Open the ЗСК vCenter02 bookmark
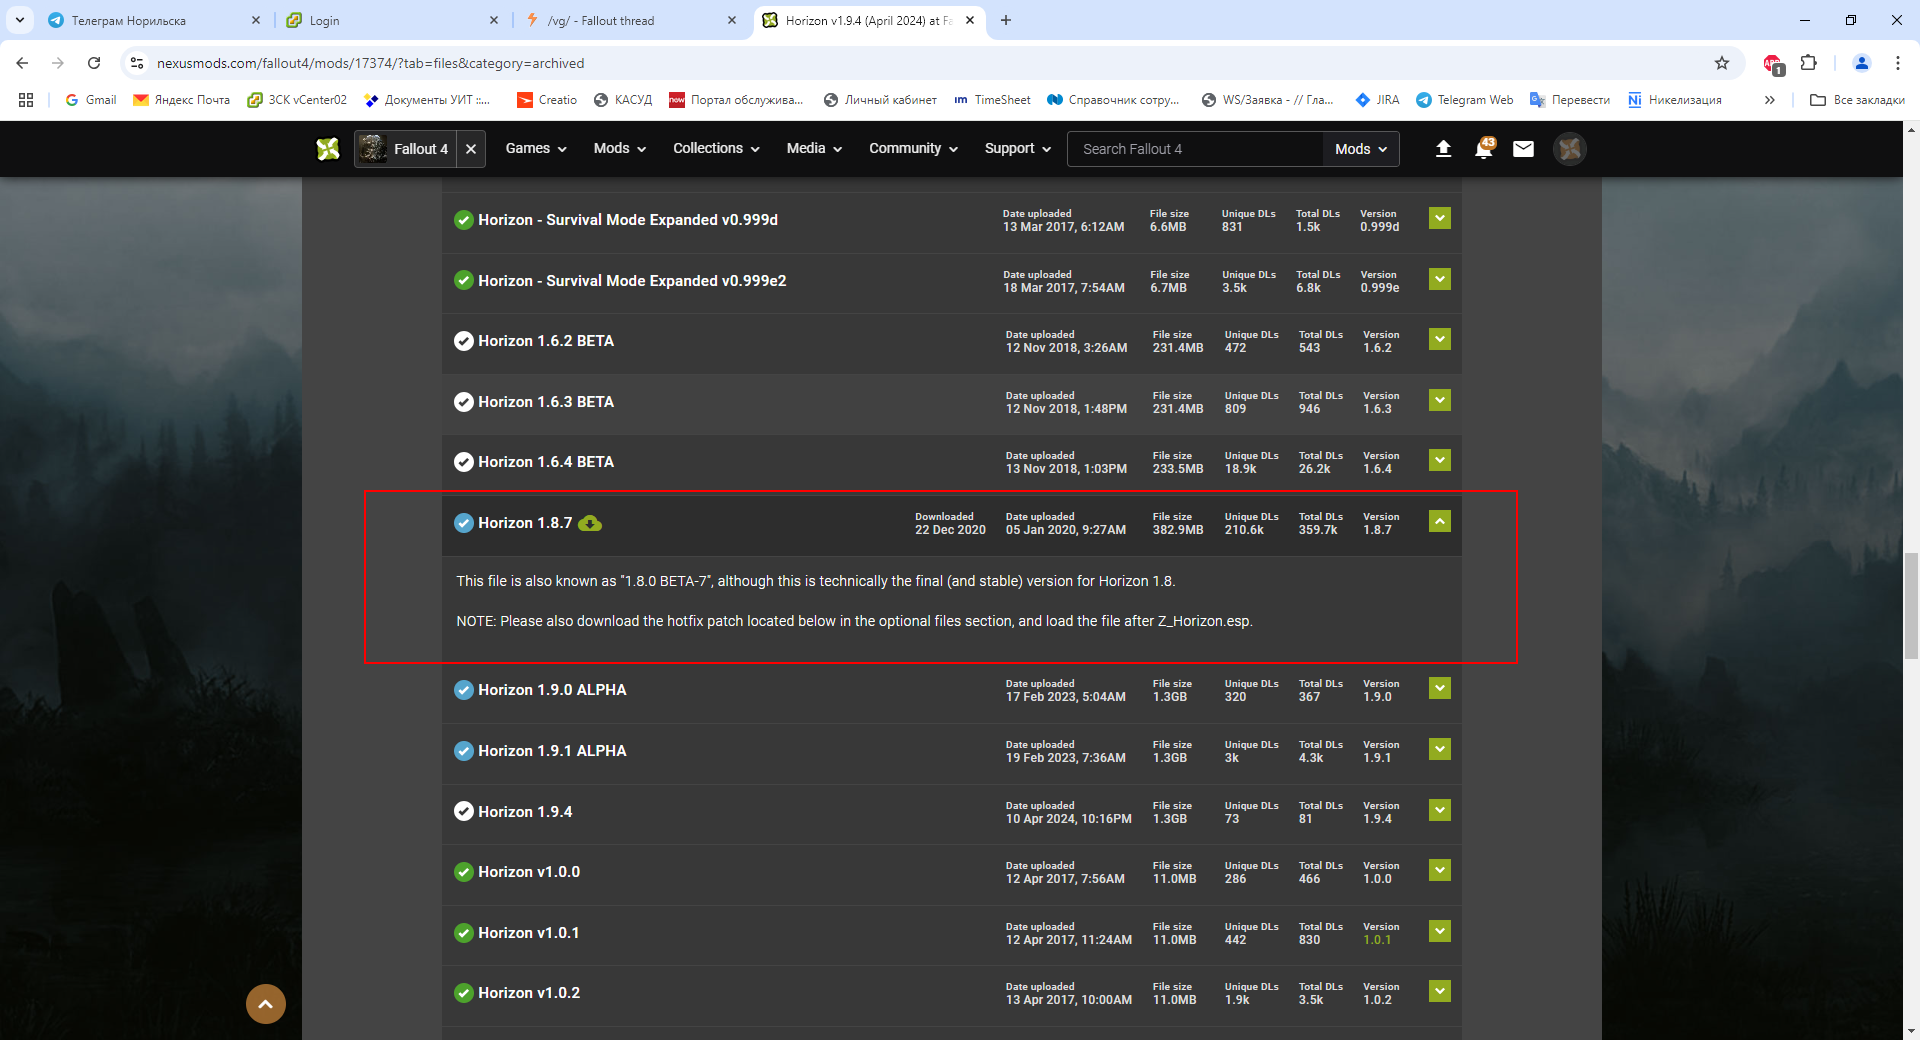 point(297,100)
